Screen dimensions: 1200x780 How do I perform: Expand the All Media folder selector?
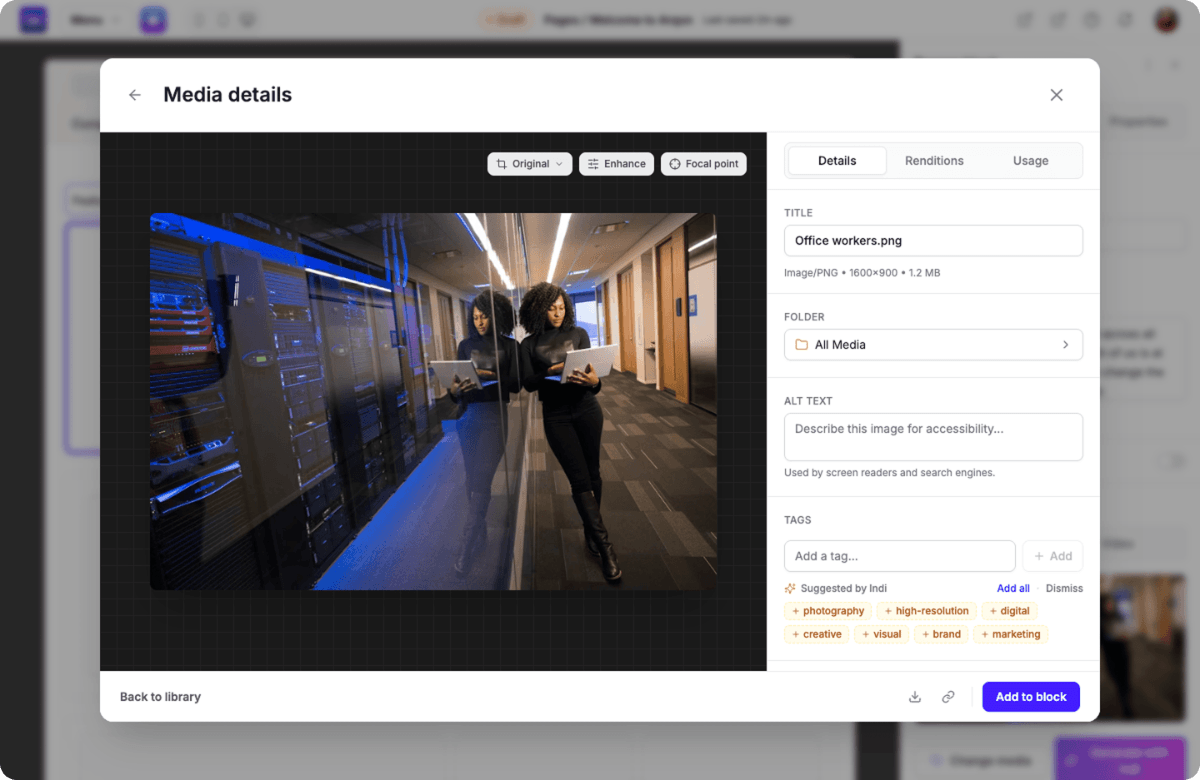[x=933, y=345]
